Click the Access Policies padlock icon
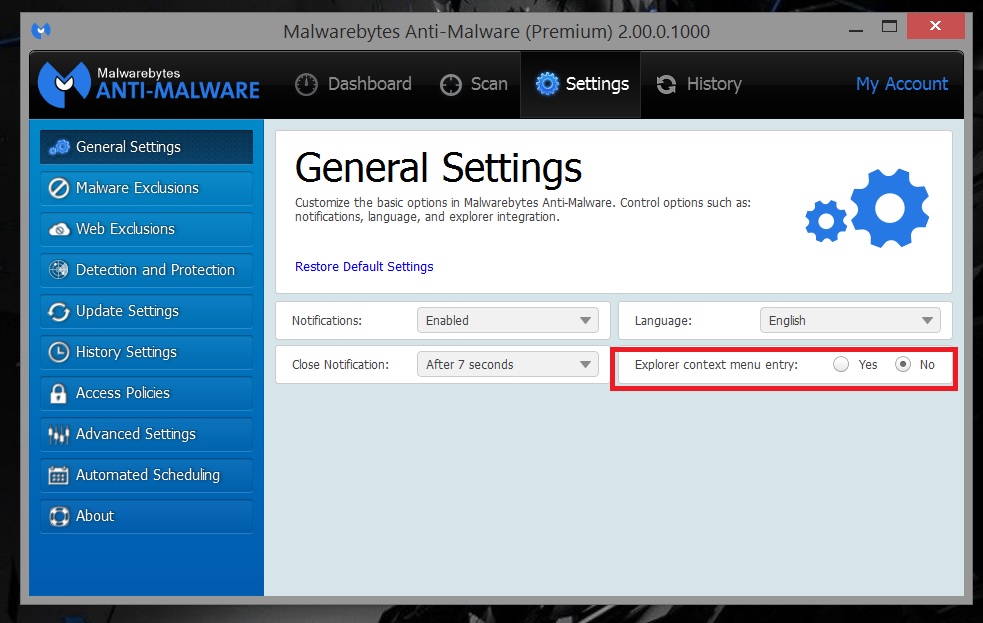This screenshot has width=983, height=623. coord(58,393)
